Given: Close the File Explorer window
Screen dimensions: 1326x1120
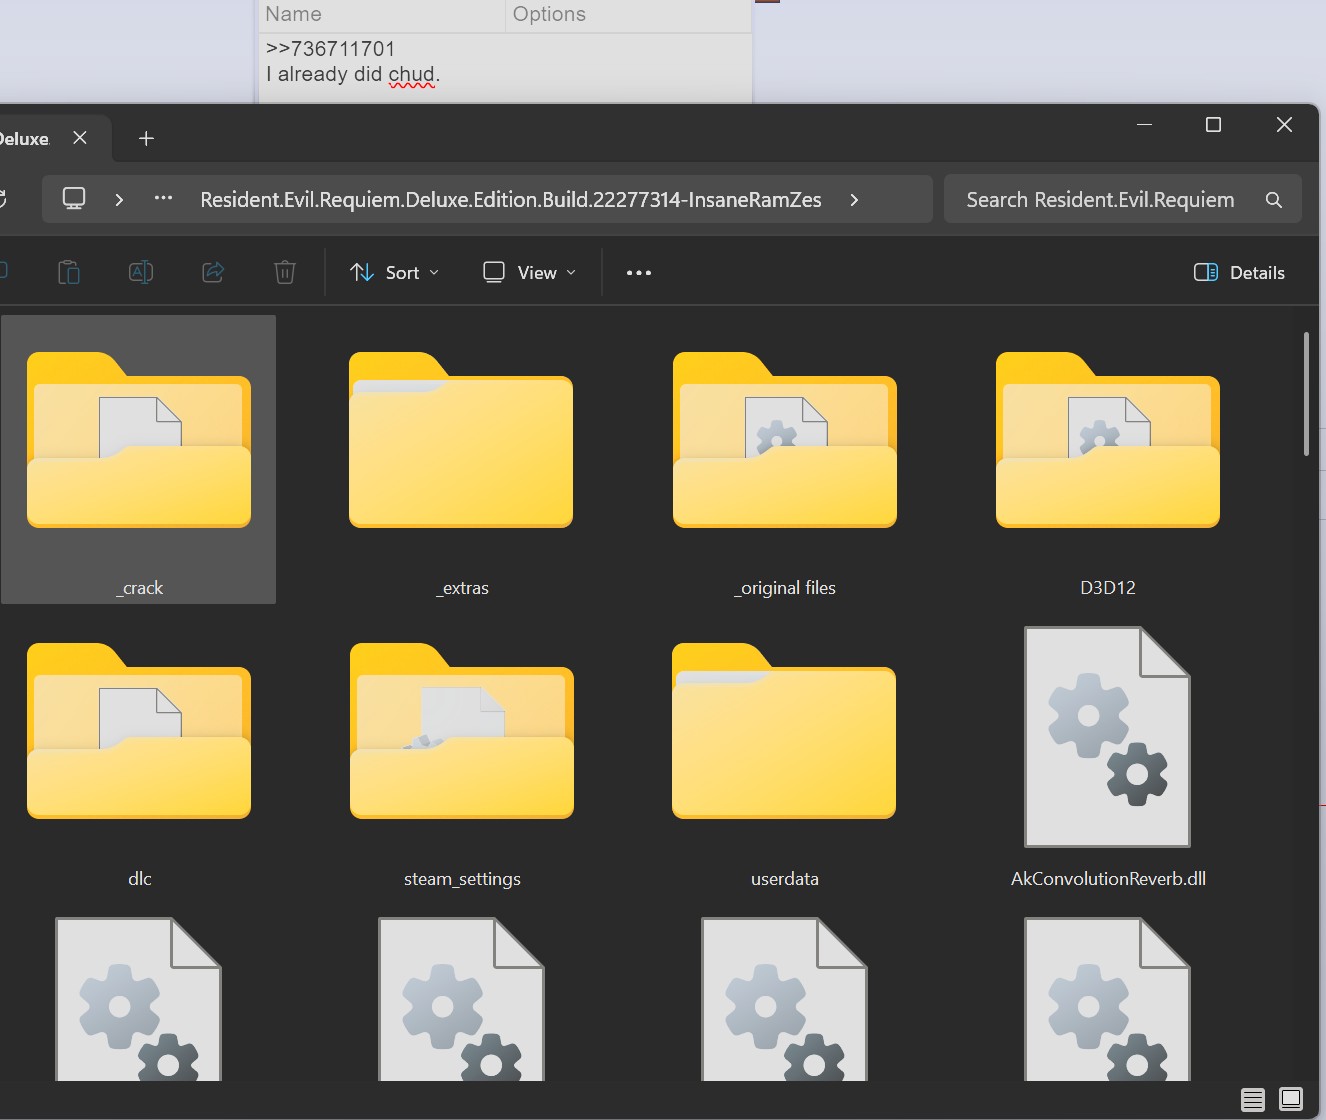Looking at the screenshot, I should (1285, 124).
